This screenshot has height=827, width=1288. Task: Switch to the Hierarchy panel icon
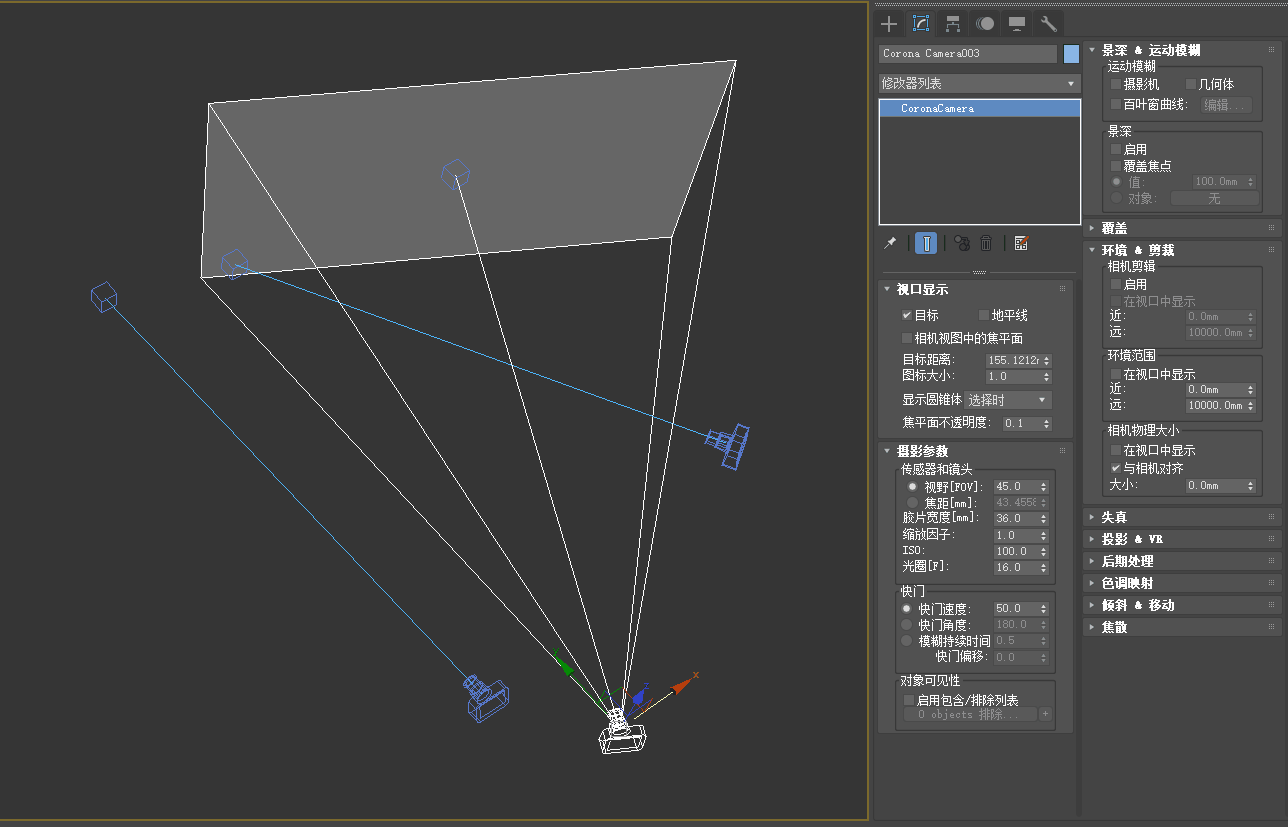(x=953, y=24)
